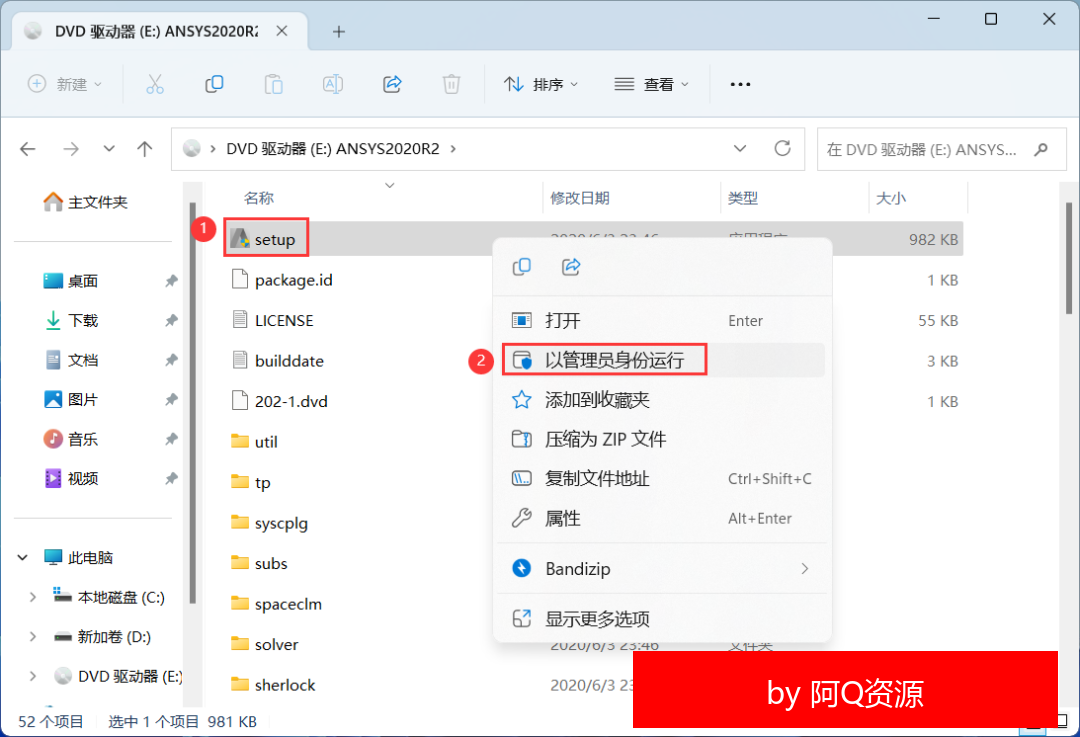
Task: Choose 添加到收藏夹 in context menu
Action: coord(663,399)
